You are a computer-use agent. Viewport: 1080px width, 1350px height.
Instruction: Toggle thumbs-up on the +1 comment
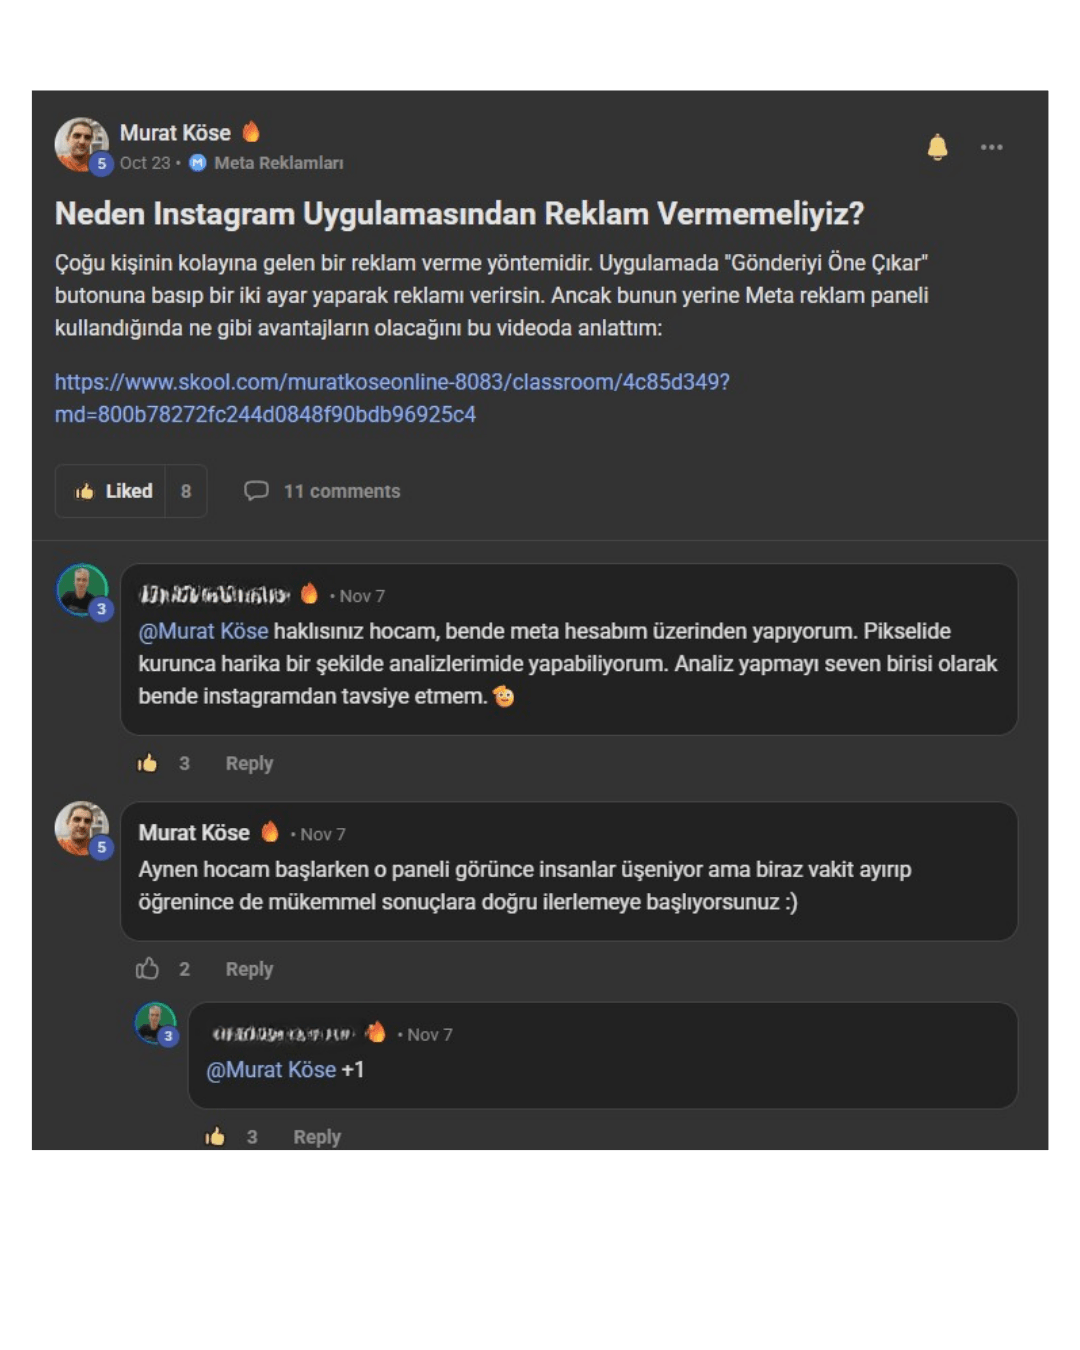[x=215, y=1136]
